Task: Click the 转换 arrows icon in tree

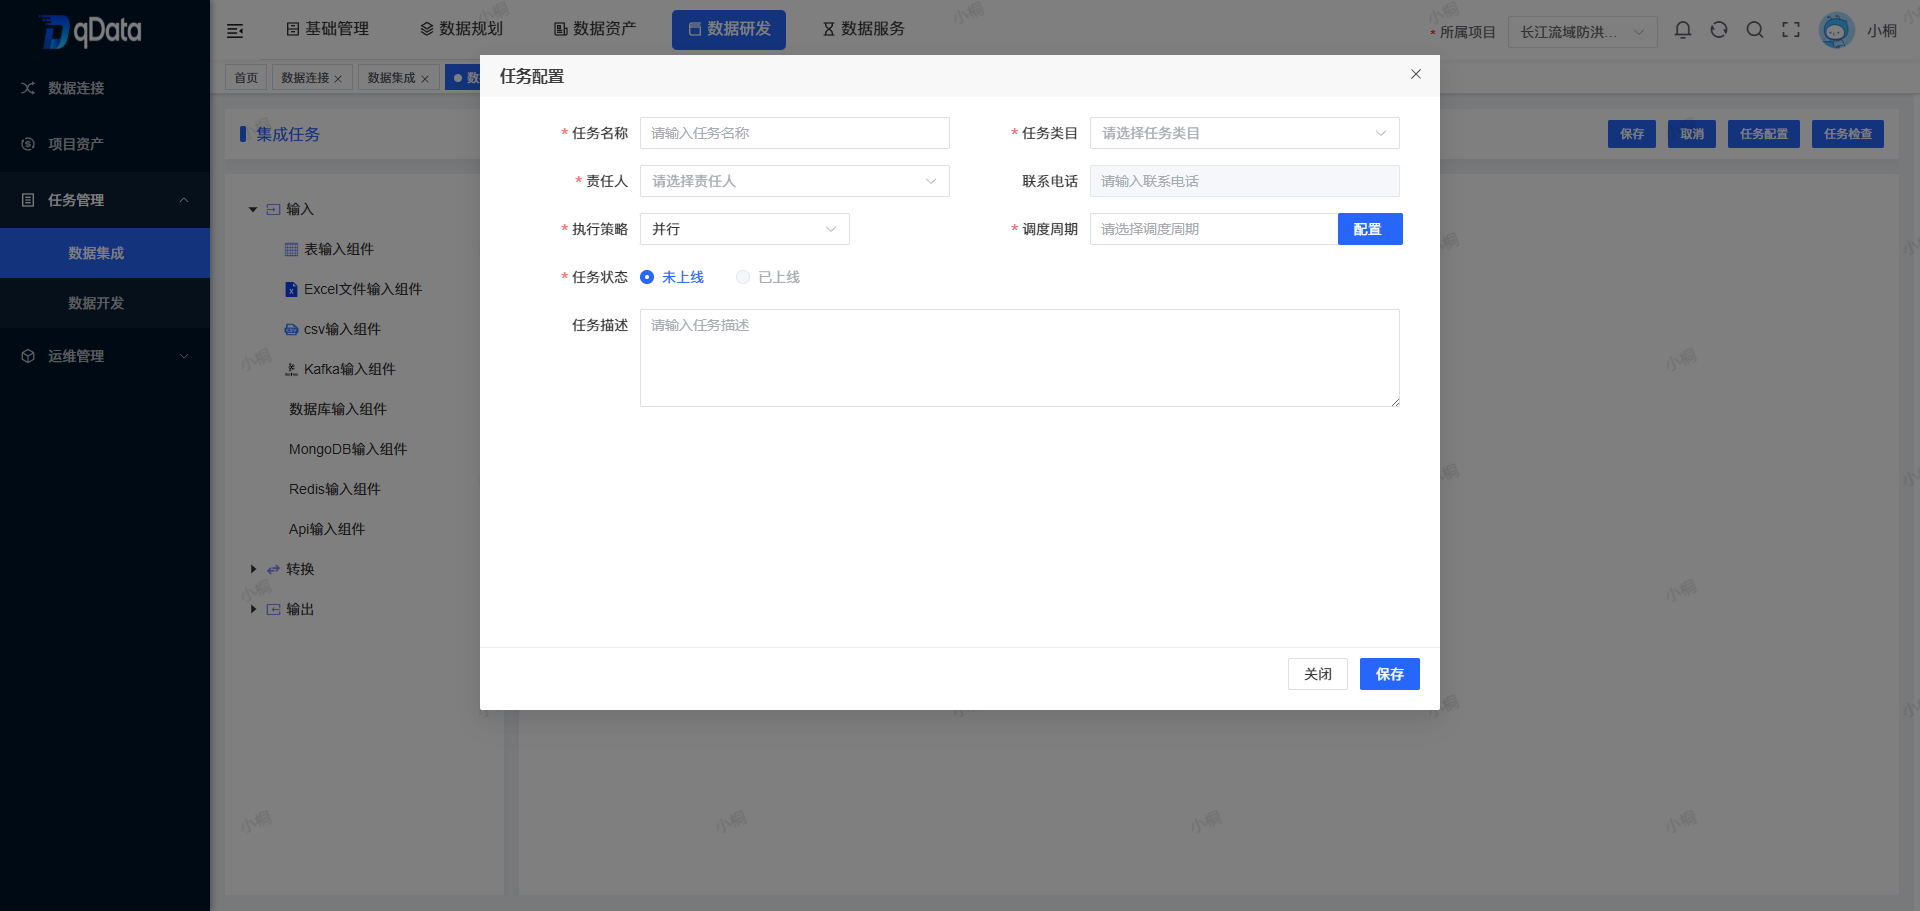Action: tap(273, 569)
